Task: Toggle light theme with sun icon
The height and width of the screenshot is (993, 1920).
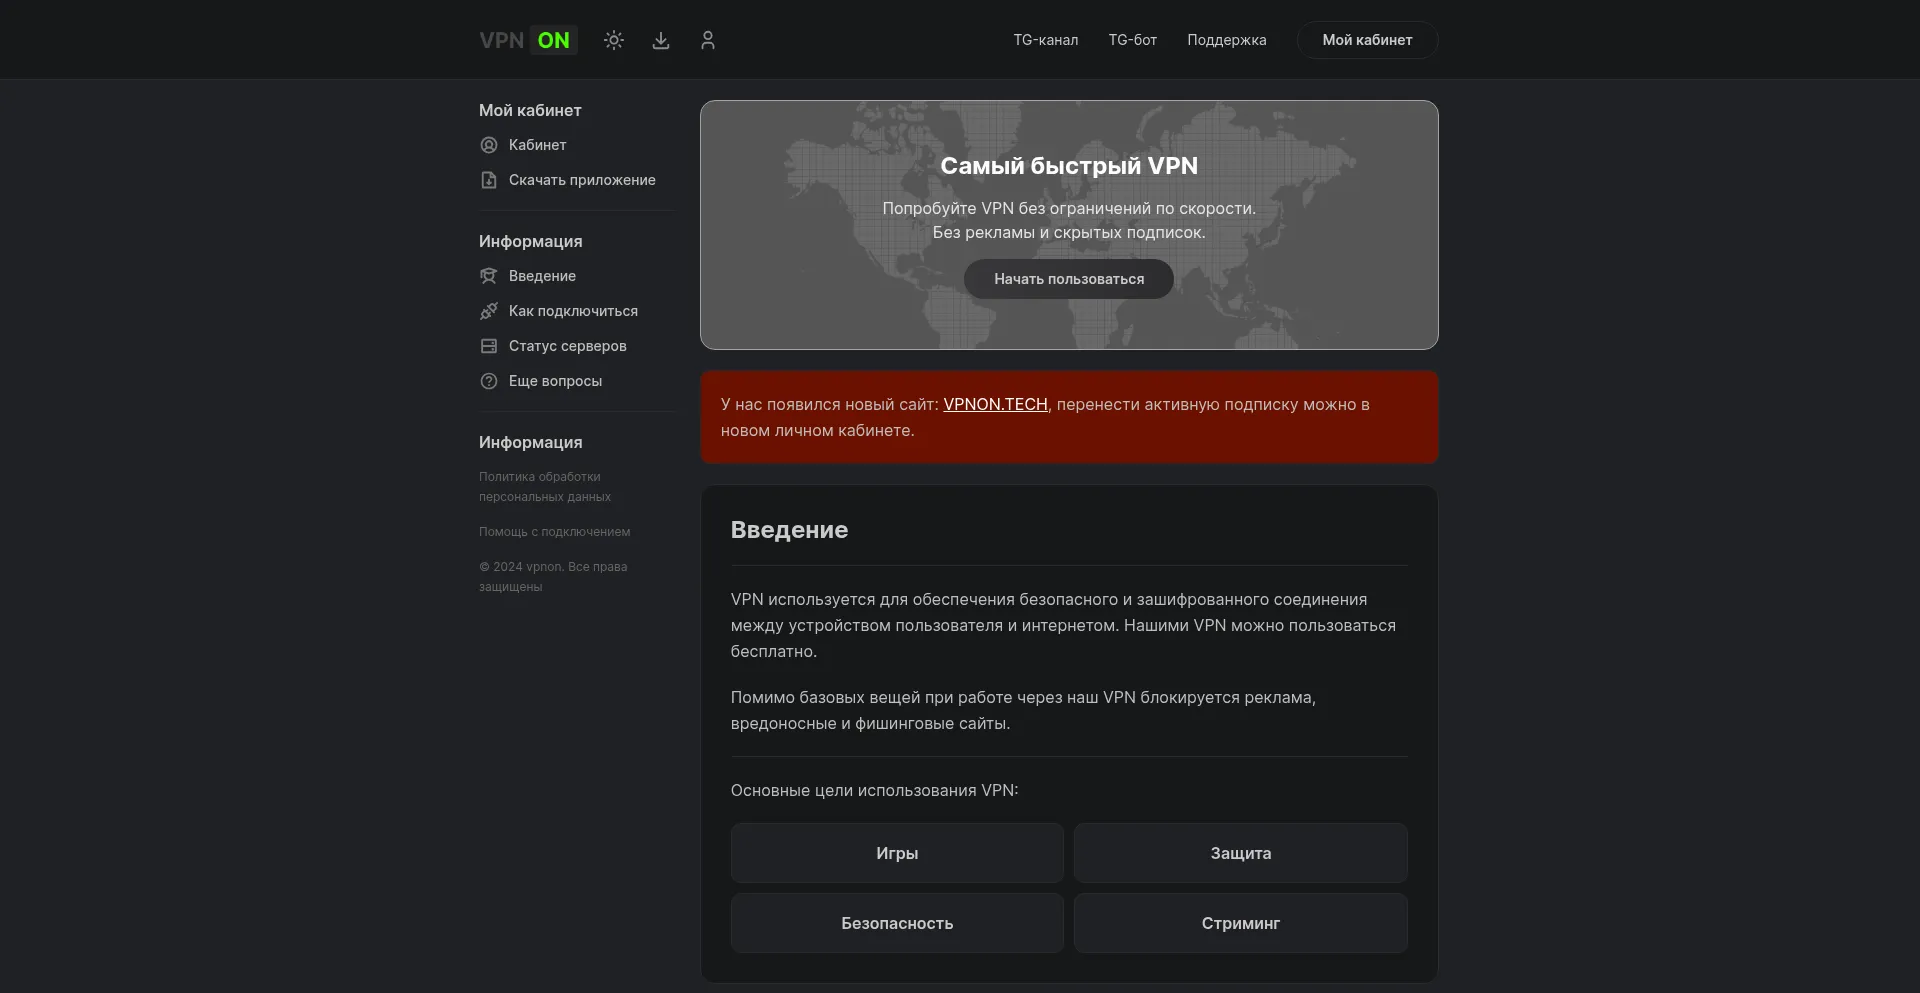Action: [614, 40]
